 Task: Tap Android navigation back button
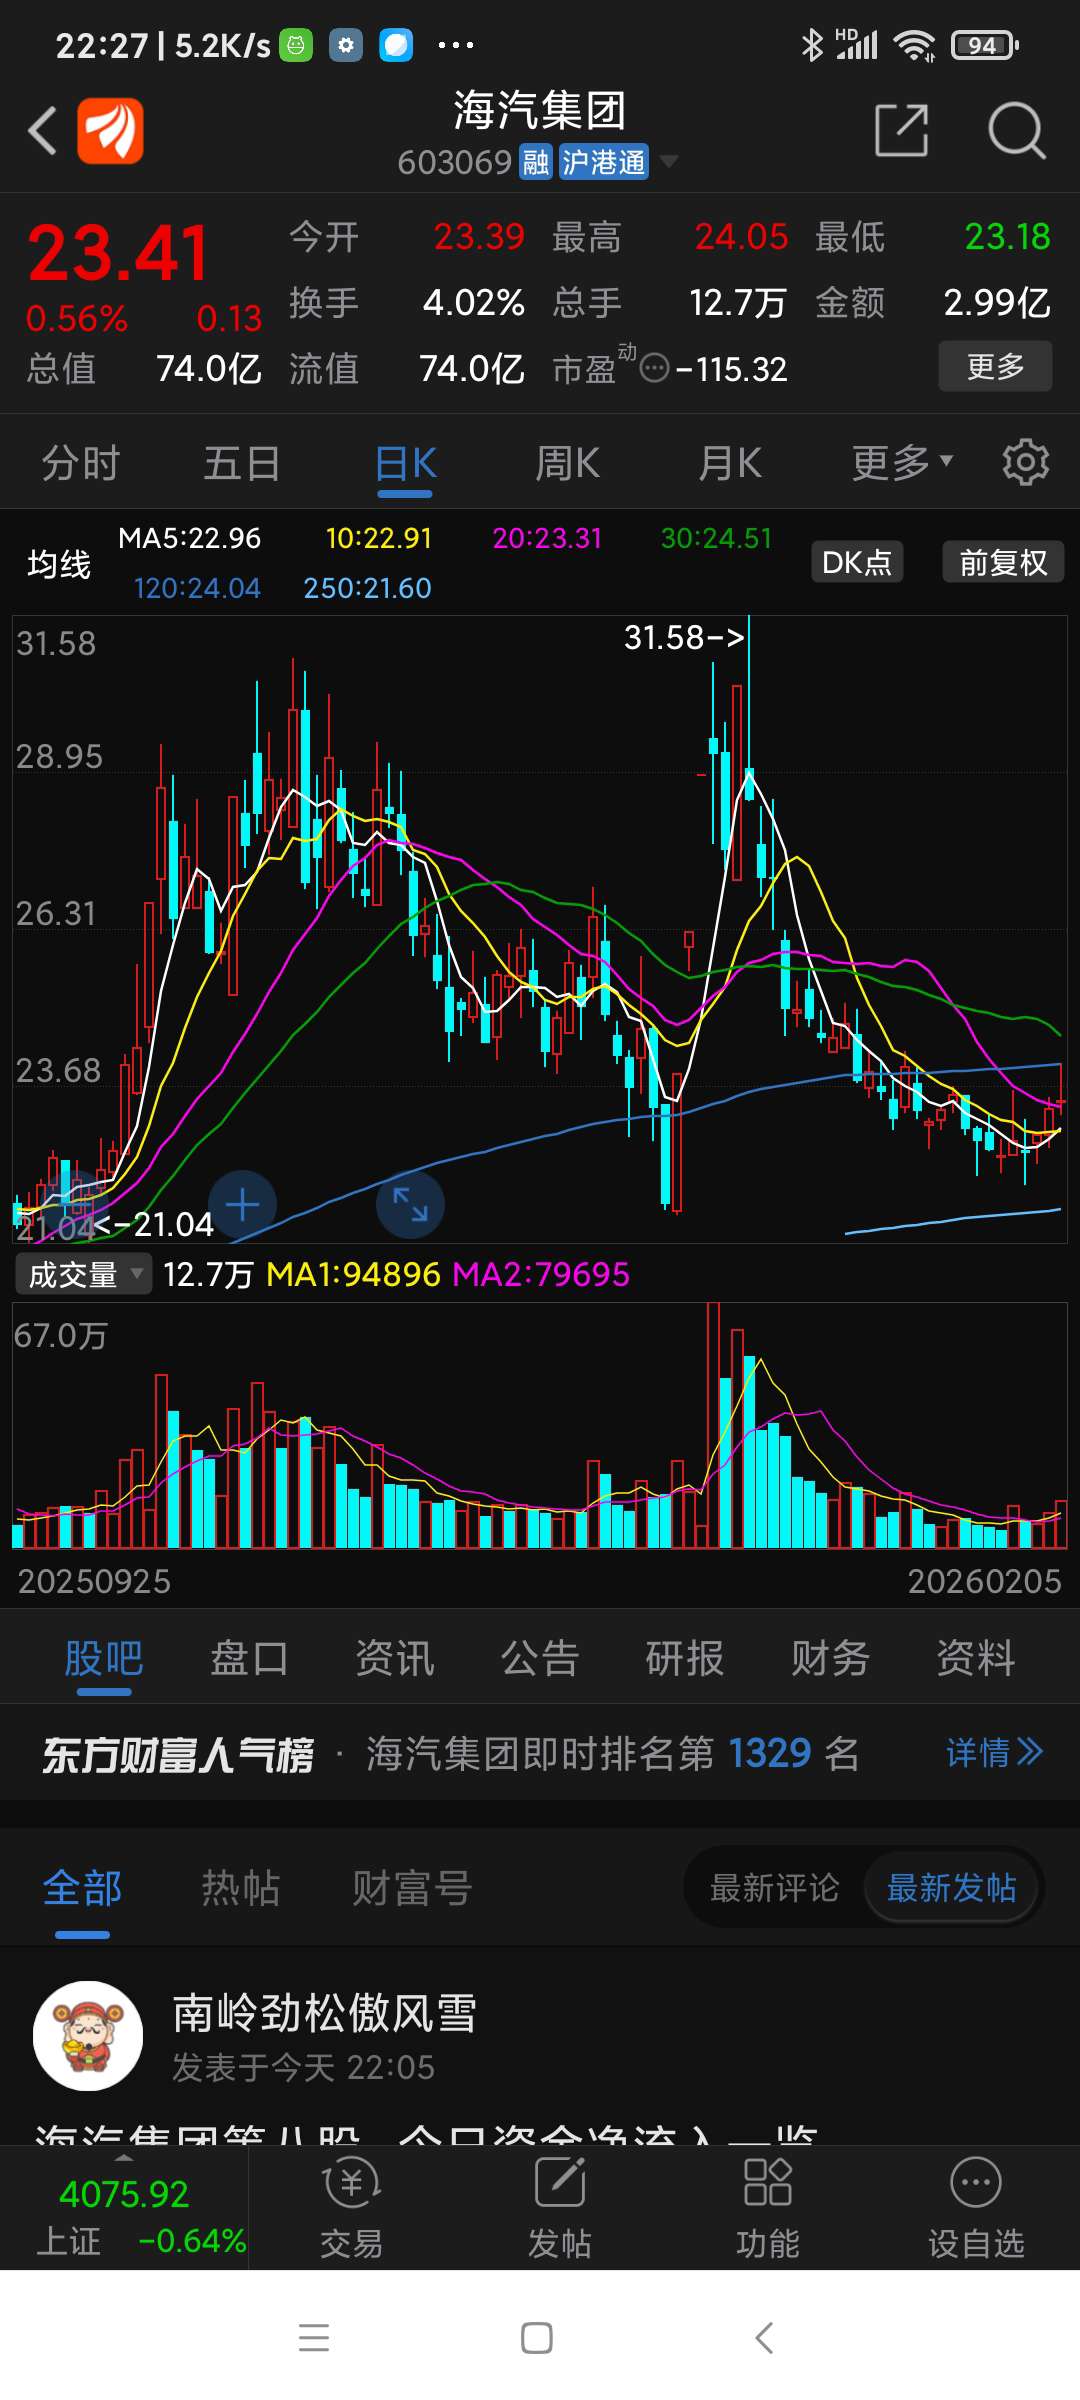coord(764,2337)
